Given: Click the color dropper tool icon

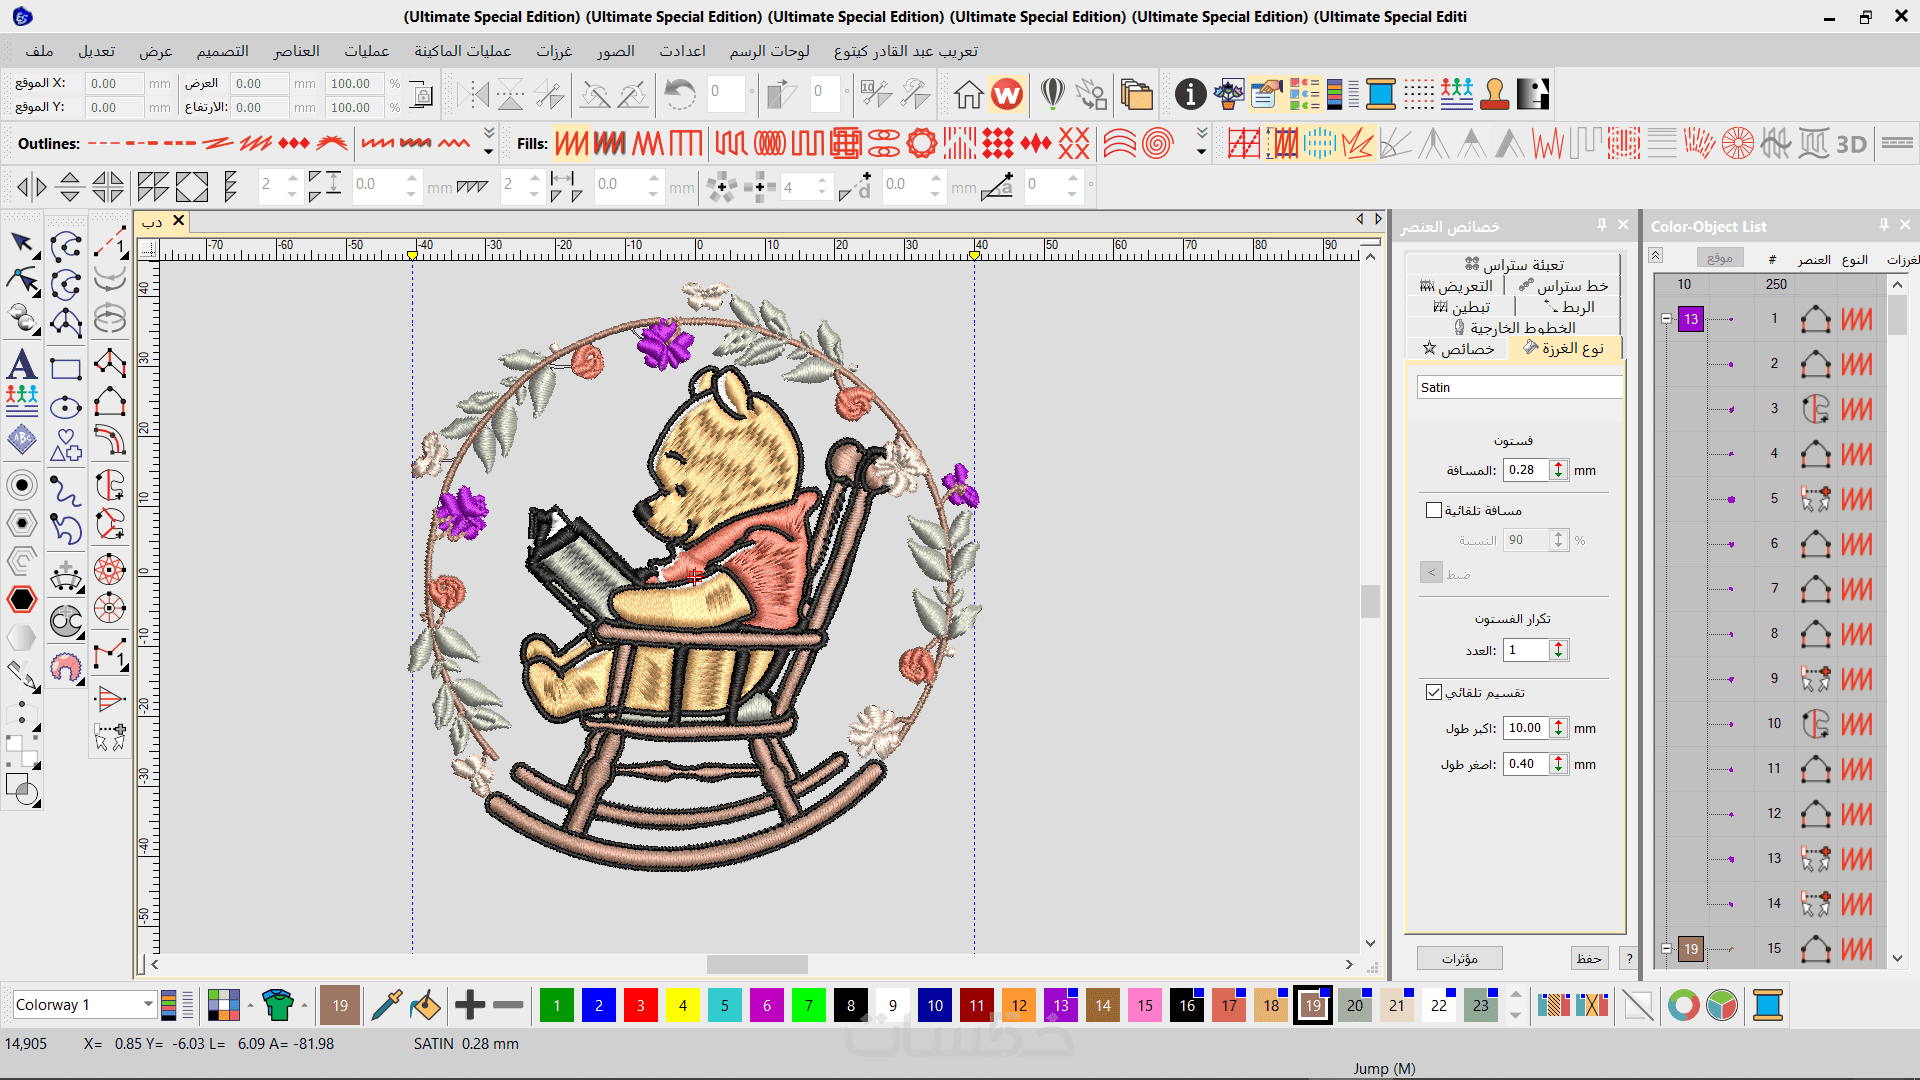Looking at the screenshot, I should coord(386,1005).
